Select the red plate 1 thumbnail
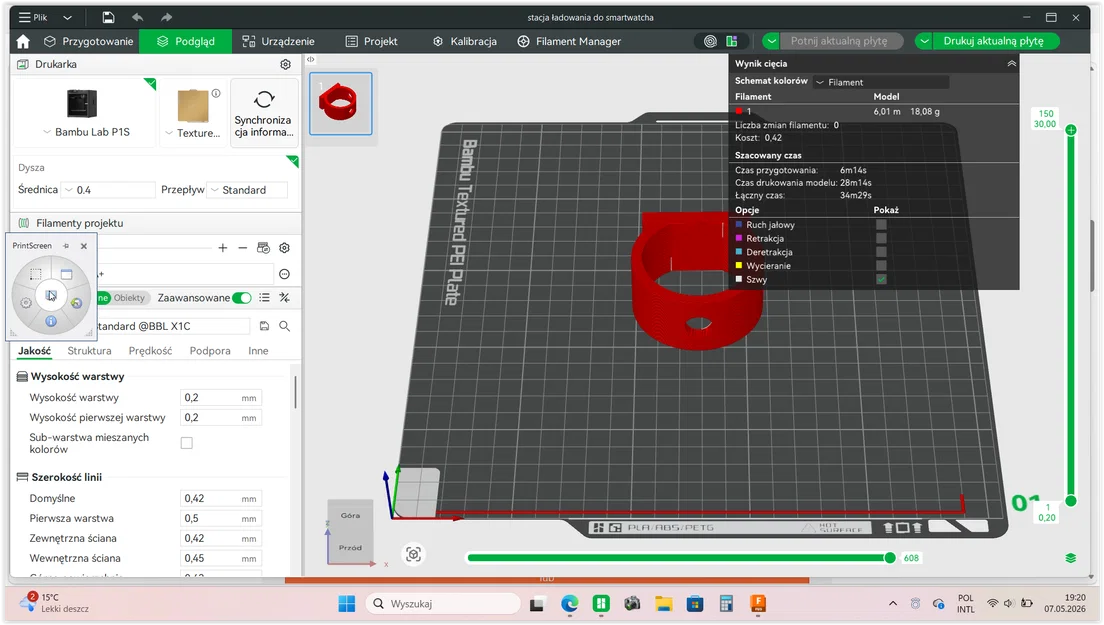 click(340, 103)
